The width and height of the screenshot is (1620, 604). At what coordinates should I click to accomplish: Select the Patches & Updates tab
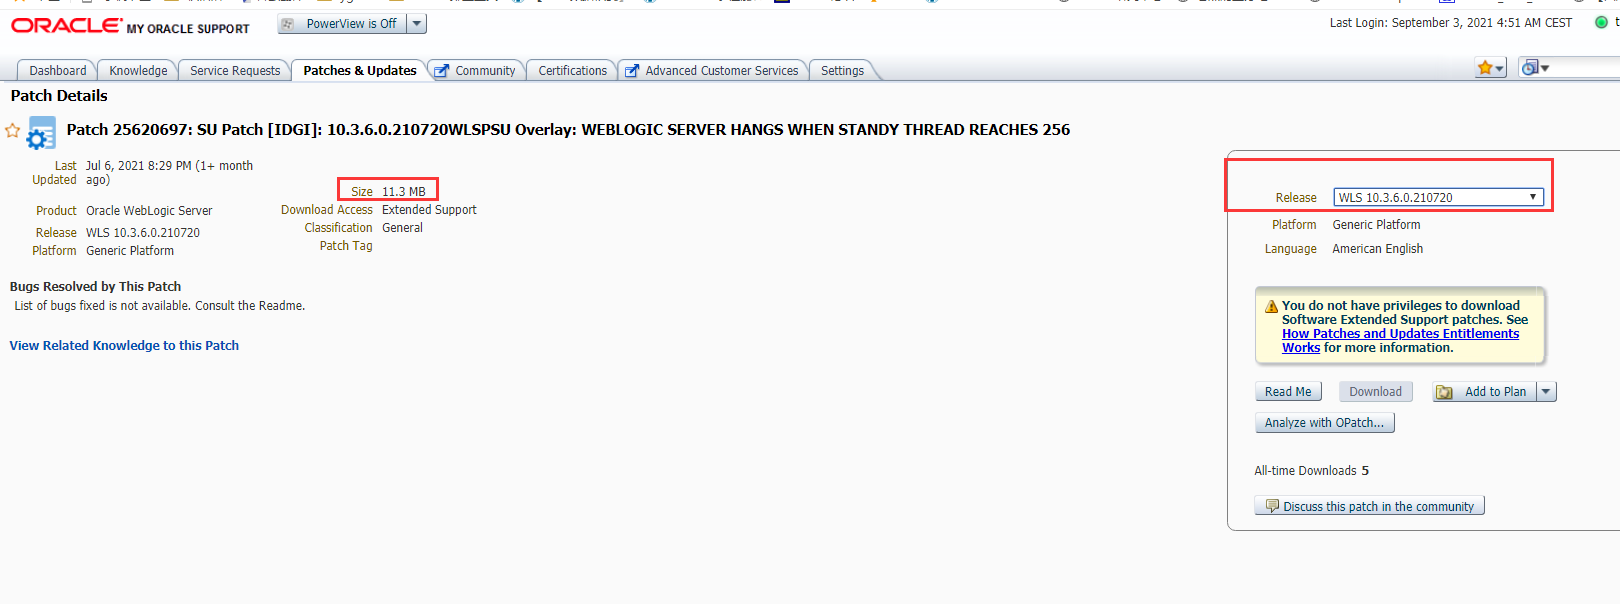tap(360, 70)
